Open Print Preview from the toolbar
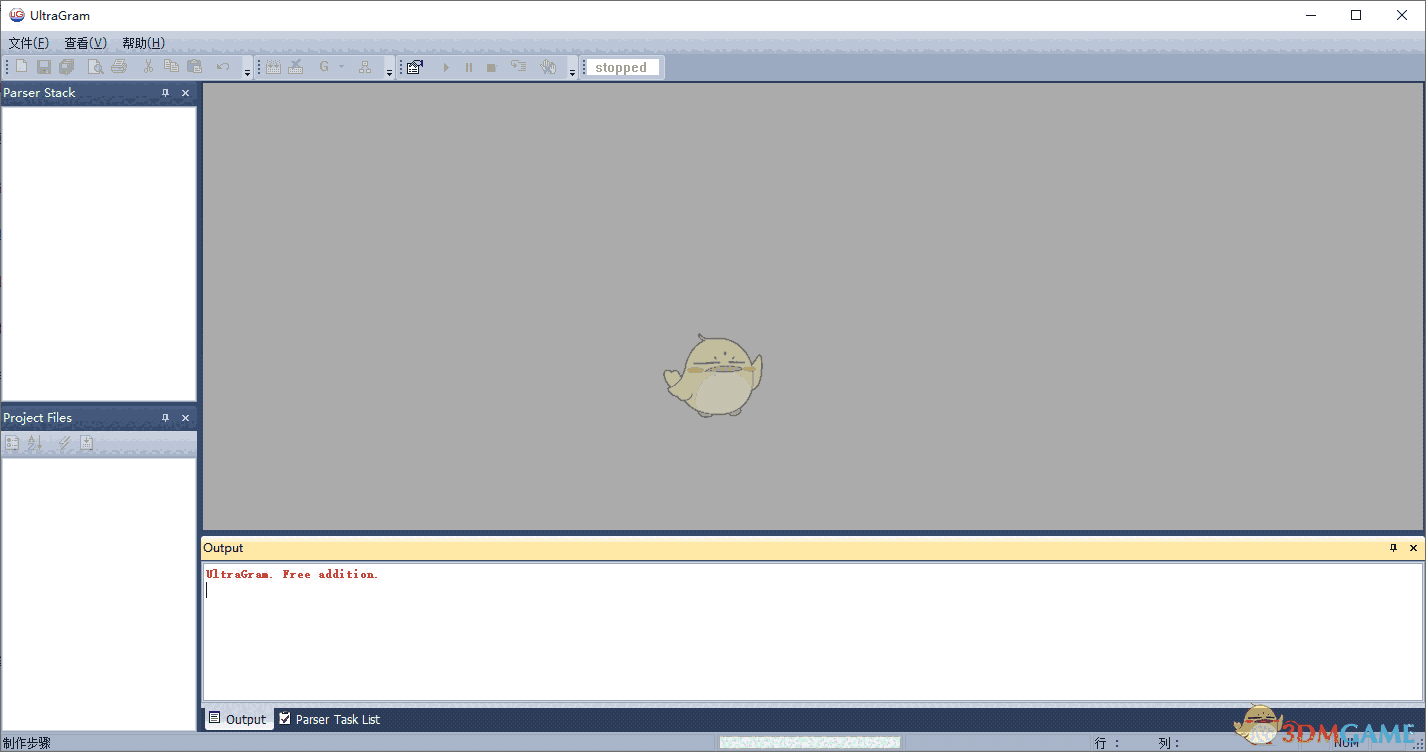1426x752 pixels. pyautogui.click(x=96, y=67)
